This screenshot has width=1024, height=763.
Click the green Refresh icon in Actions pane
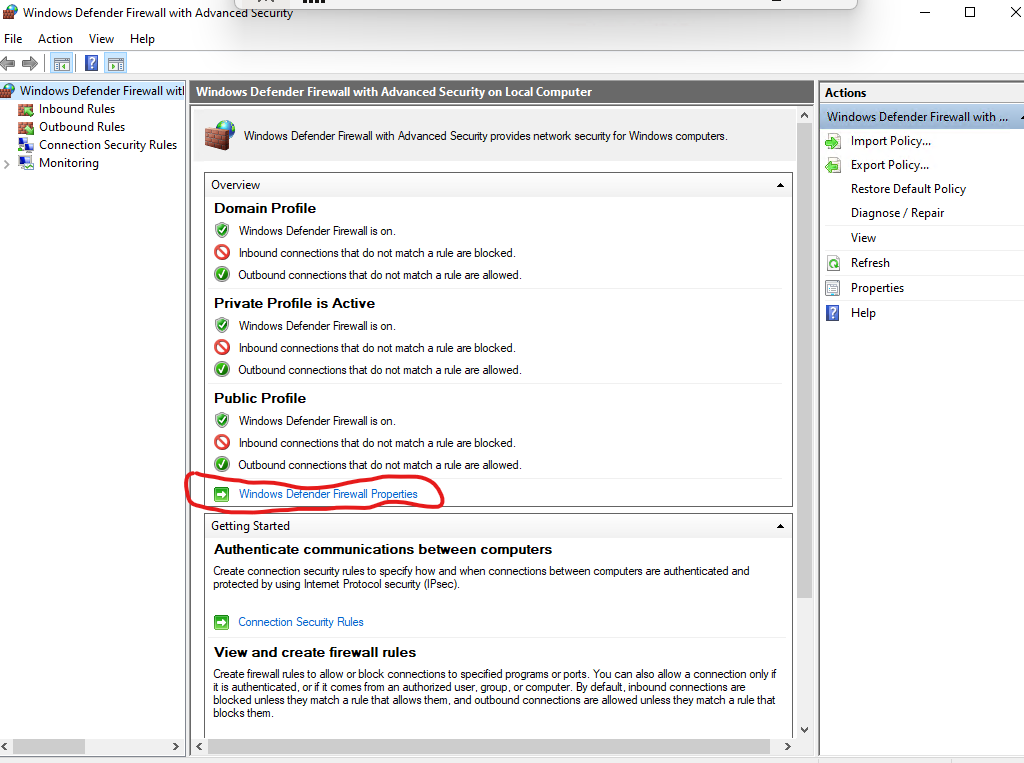[833, 263]
